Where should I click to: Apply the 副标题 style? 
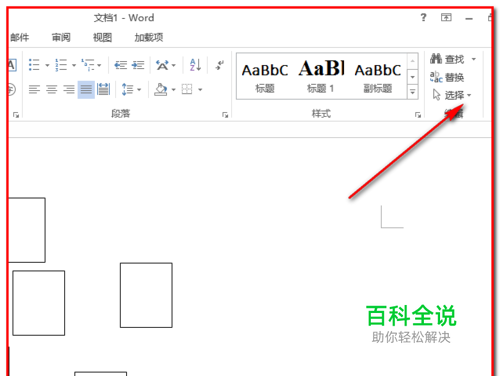(x=378, y=77)
